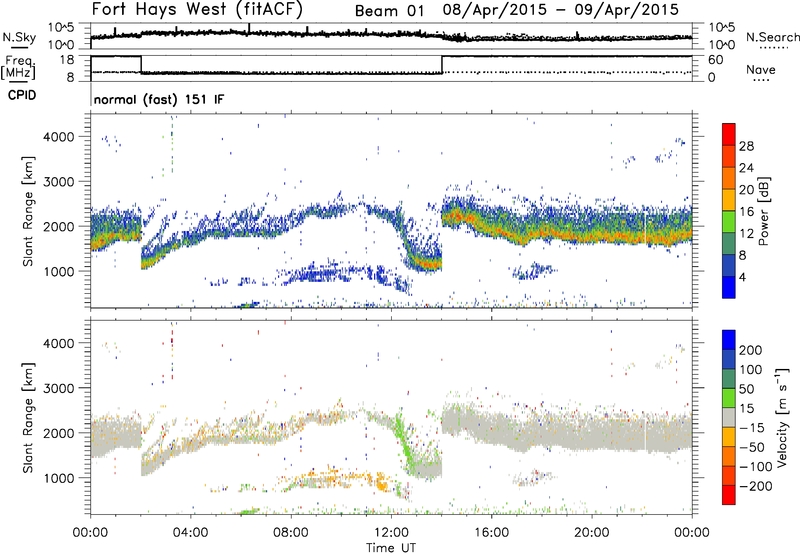Click the 'Nave' legend label

click(760, 70)
